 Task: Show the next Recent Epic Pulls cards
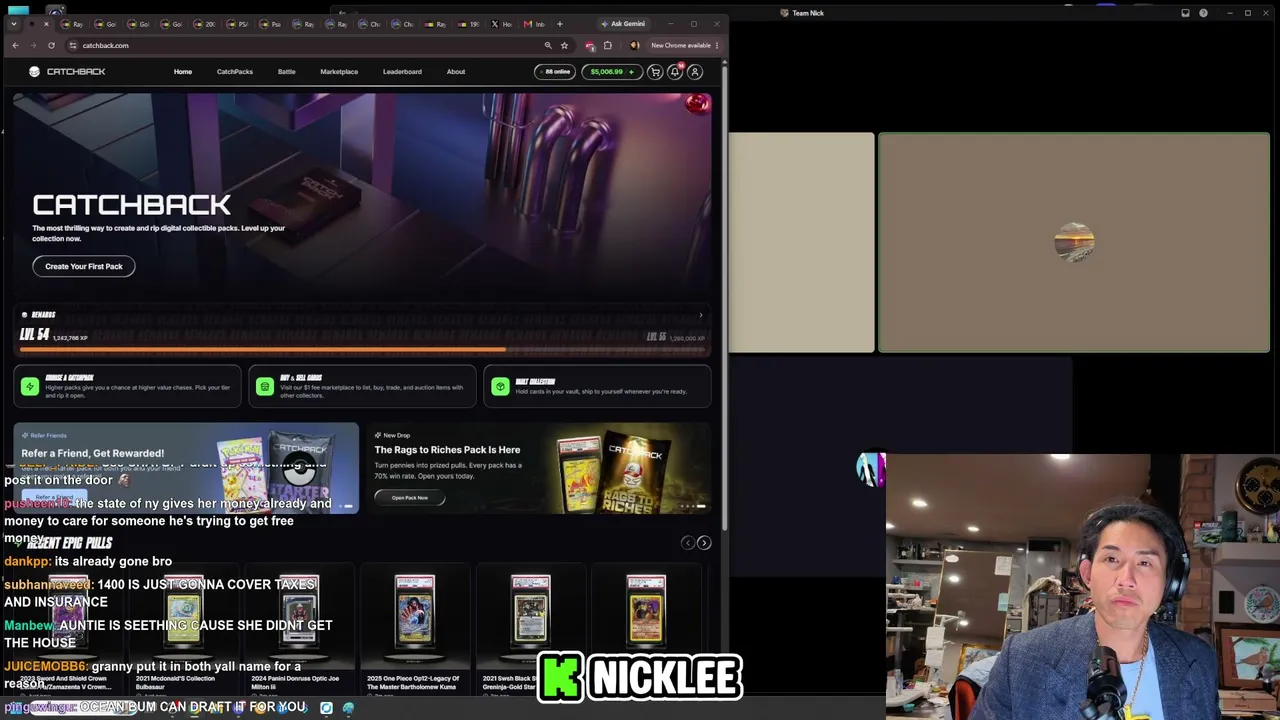pyautogui.click(x=704, y=542)
